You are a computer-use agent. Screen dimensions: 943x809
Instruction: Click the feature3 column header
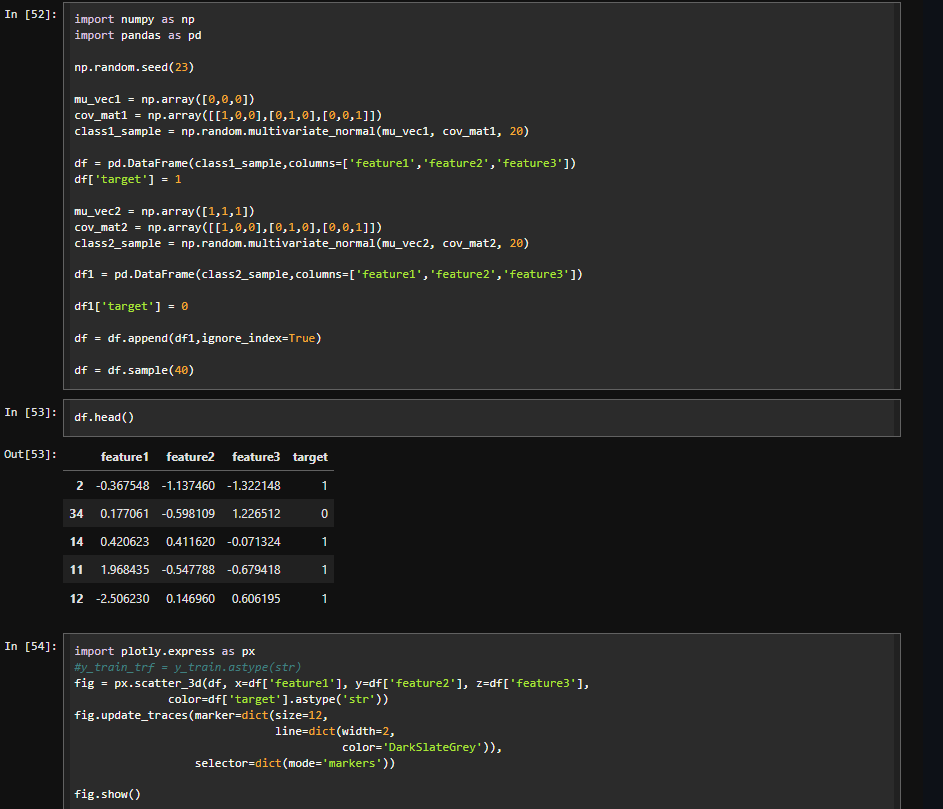coord(256,457)
